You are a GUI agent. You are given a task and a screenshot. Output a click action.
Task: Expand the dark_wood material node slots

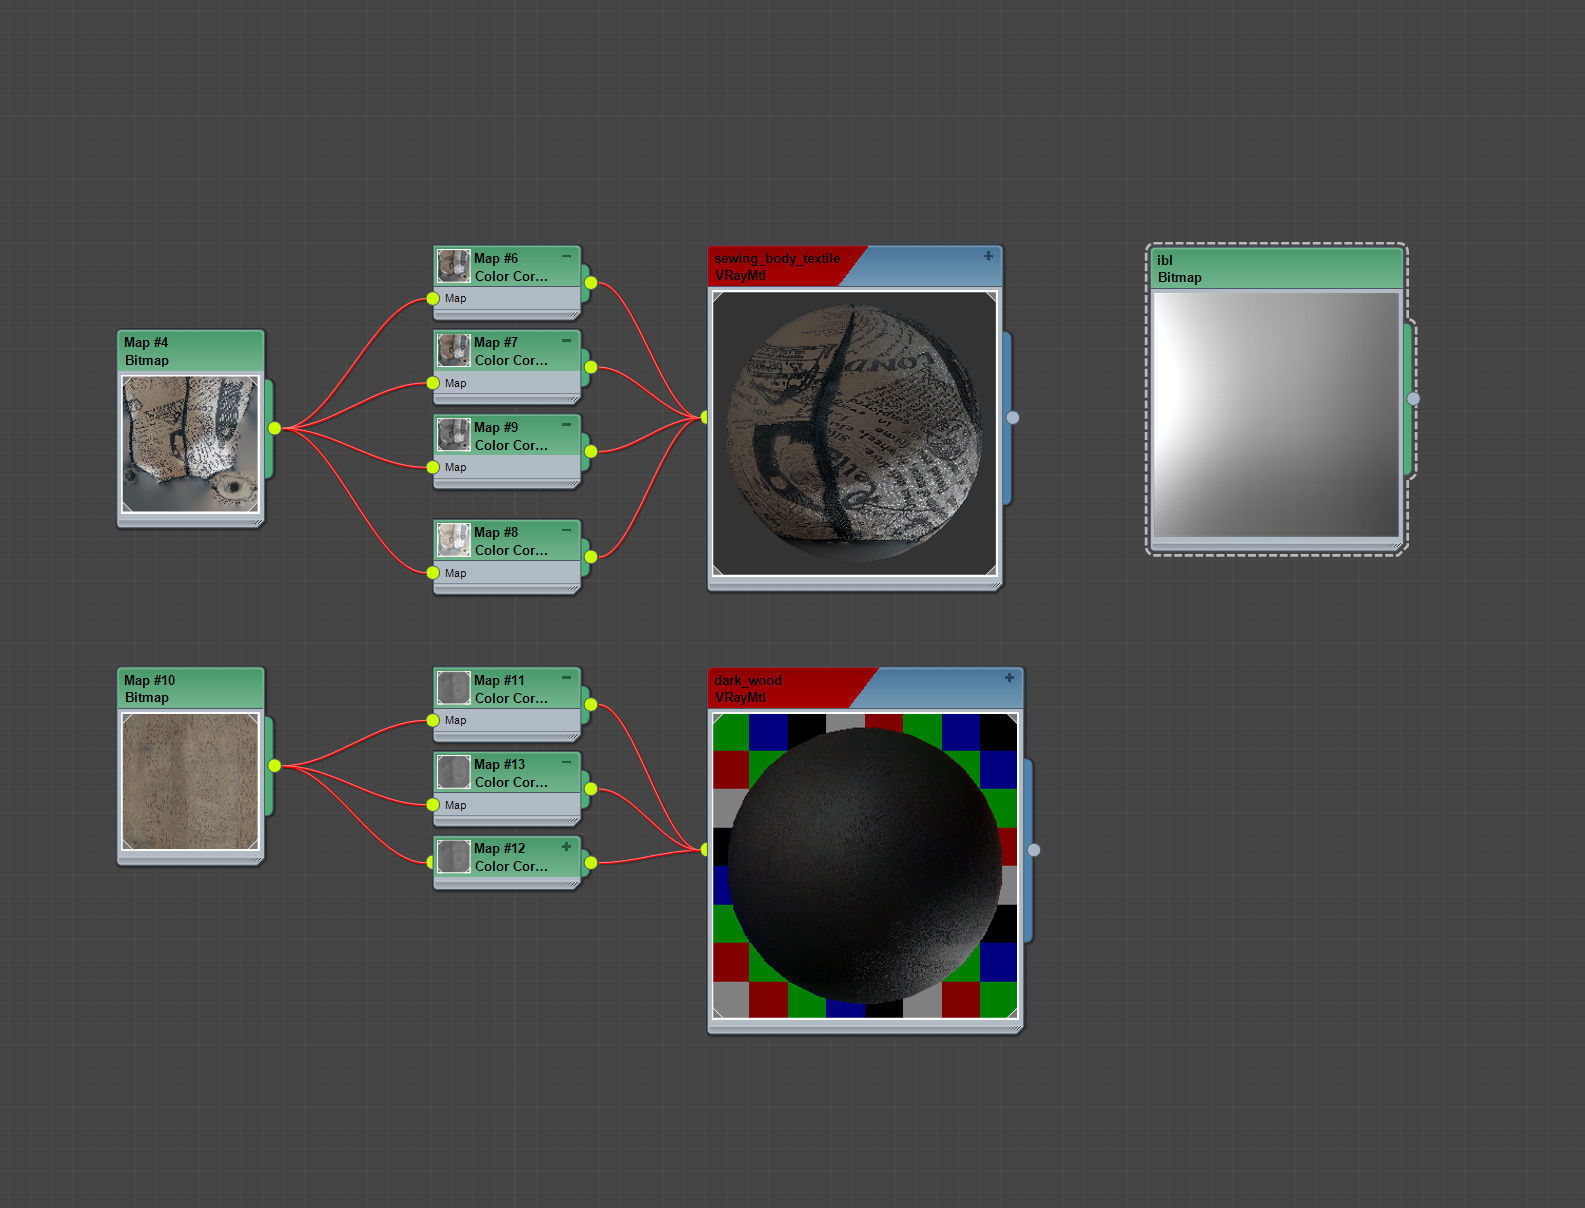[1009, 678]
